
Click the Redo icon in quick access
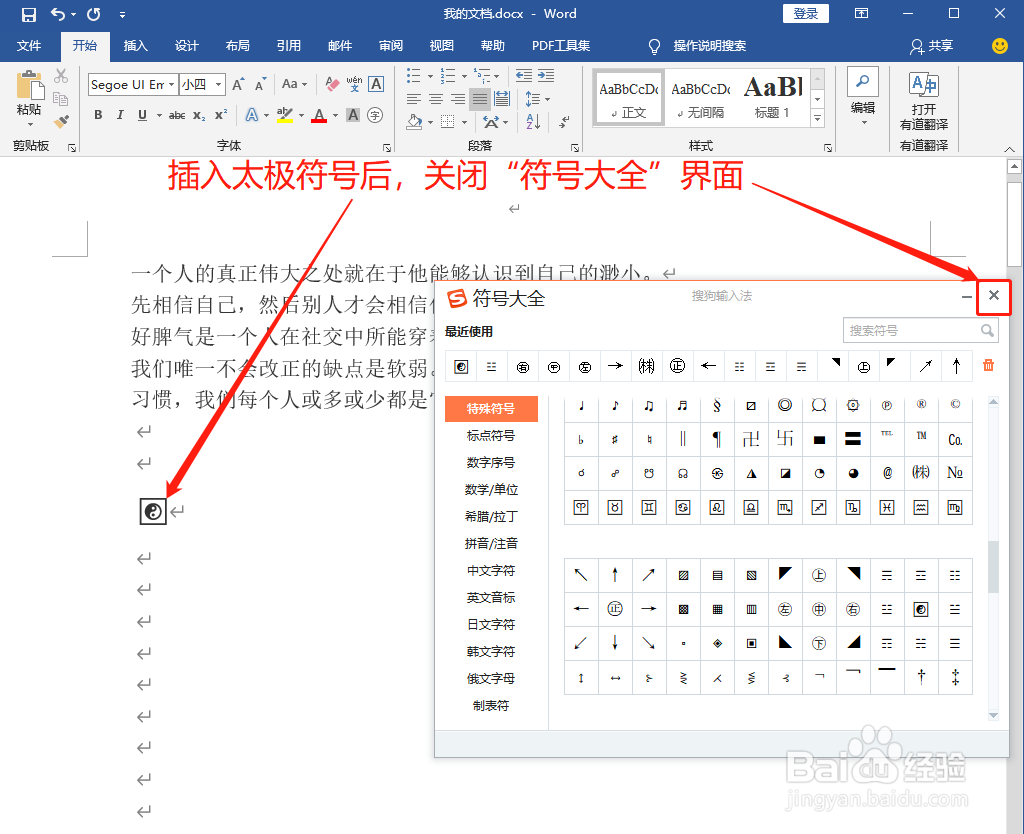coord(93,14)
